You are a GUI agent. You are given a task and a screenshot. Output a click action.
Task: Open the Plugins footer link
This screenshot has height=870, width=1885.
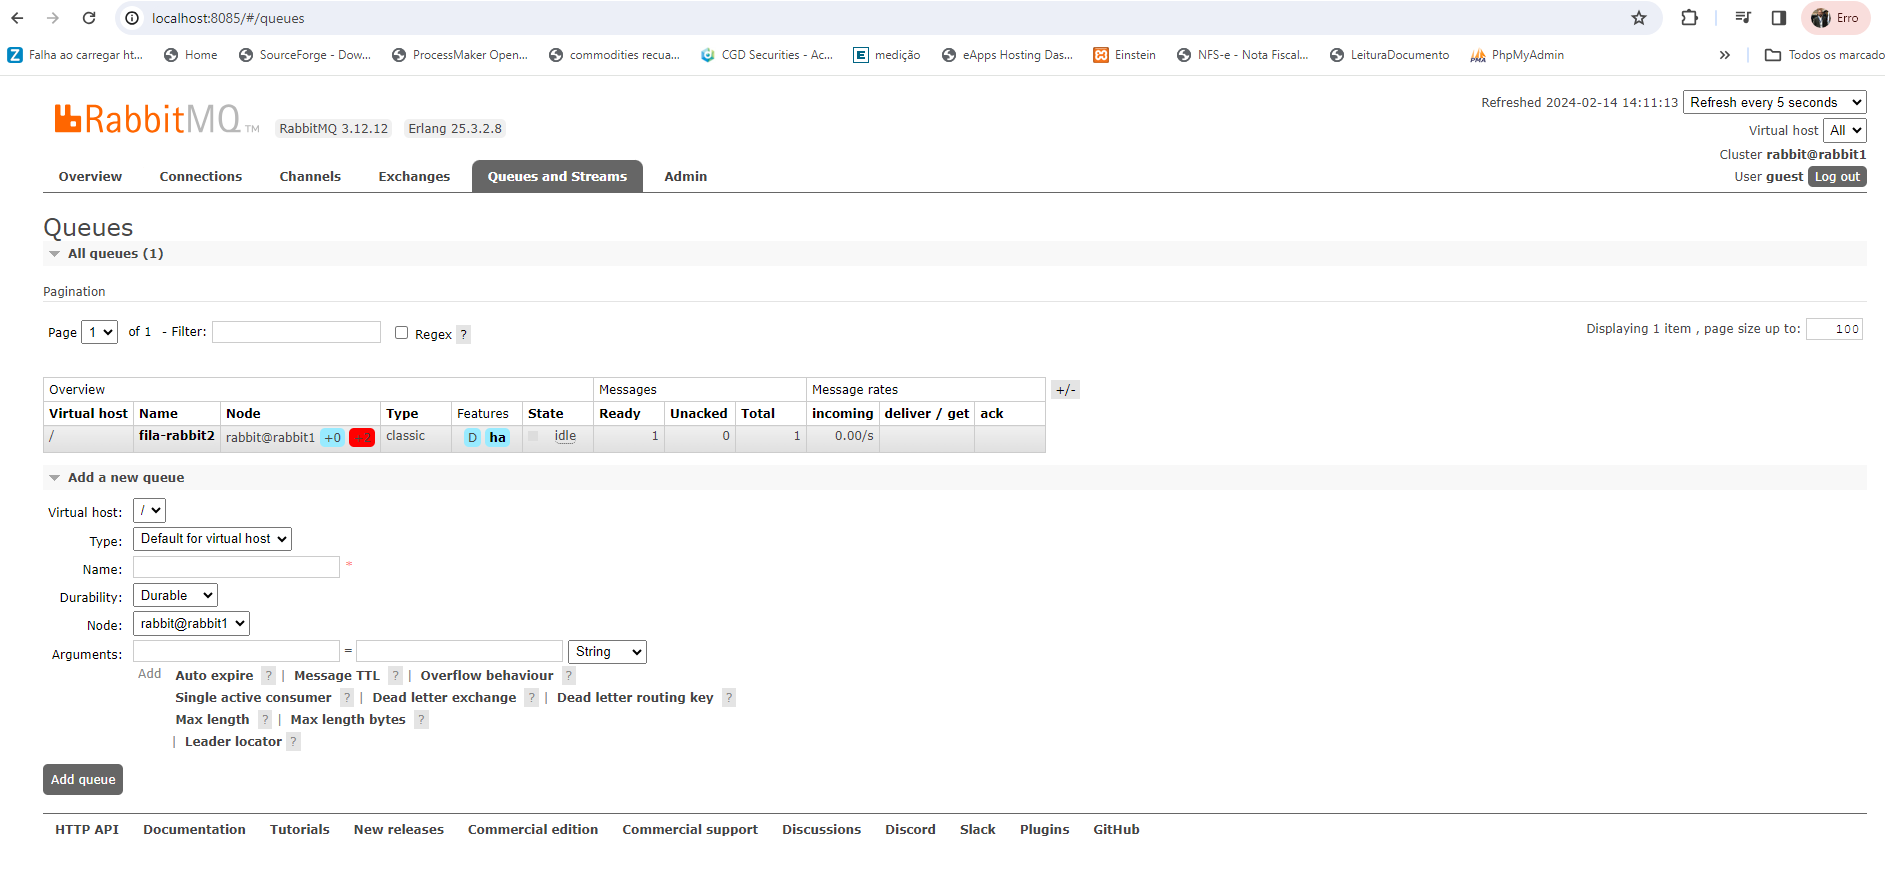point(1045,830)
